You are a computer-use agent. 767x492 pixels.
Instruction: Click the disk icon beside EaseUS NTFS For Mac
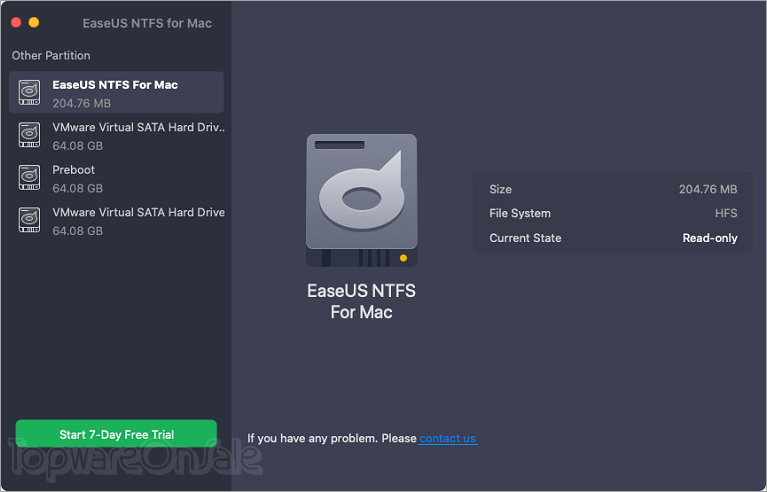(29, 92)
